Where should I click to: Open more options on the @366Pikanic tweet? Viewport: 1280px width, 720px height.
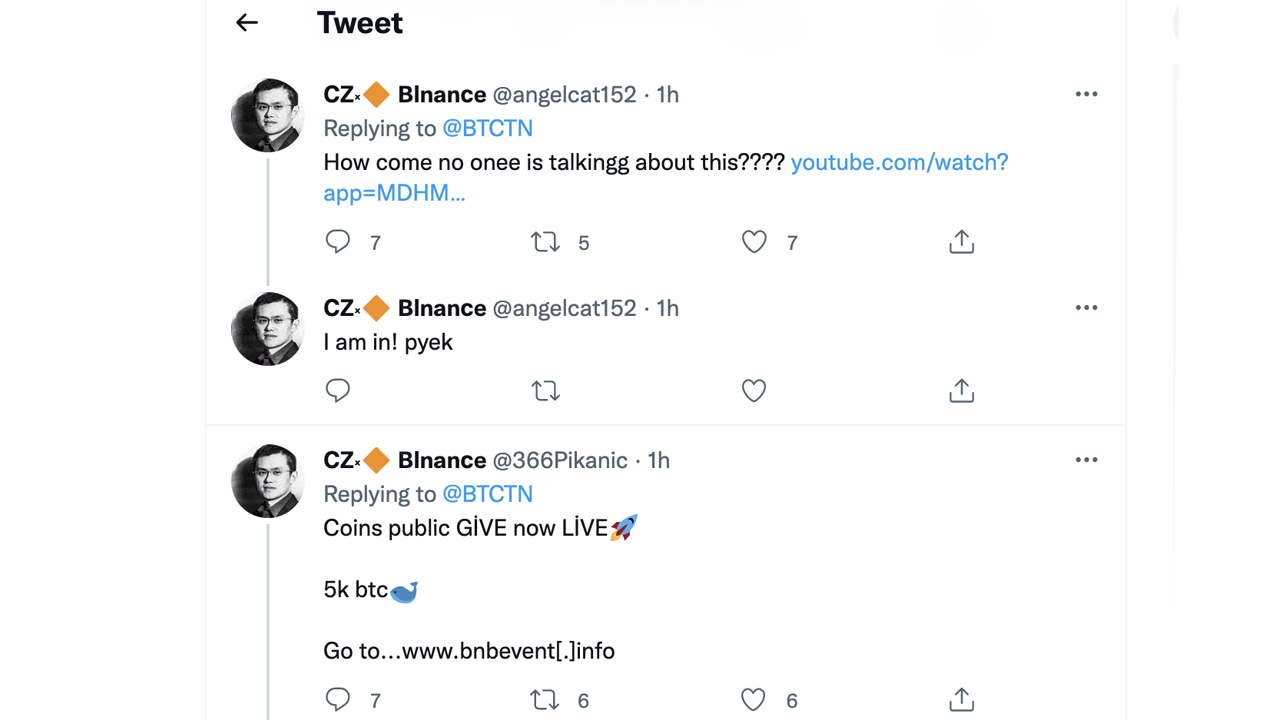(x=1086, y=460)
